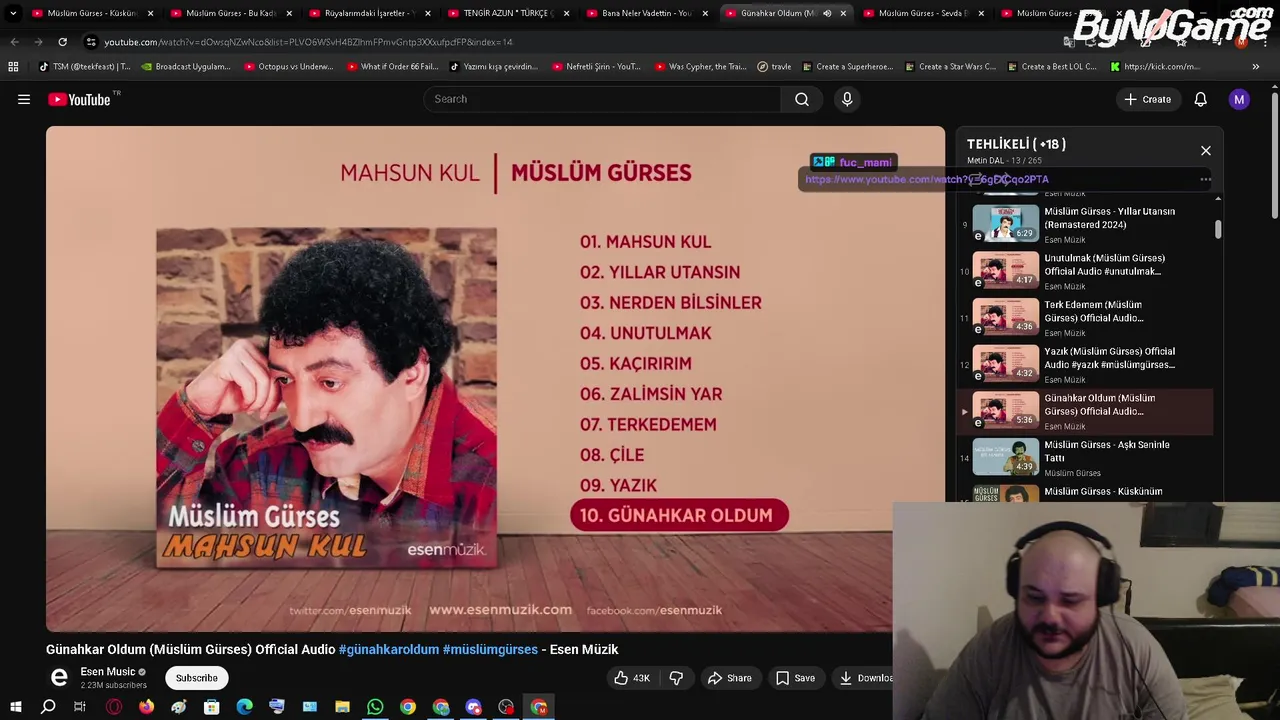This screenshot has height=720, width=1280.
Task: Open Microsoft Edge in the taskbar
Action: 244,707
